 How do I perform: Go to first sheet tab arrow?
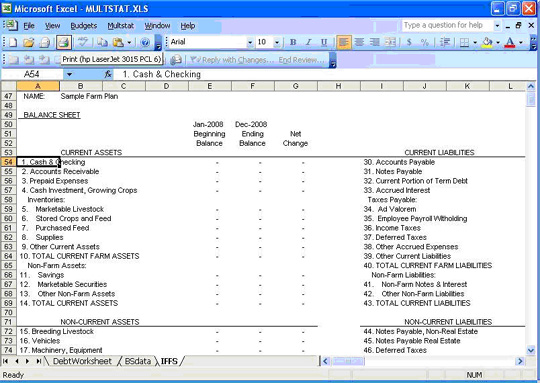coord(6,361)
